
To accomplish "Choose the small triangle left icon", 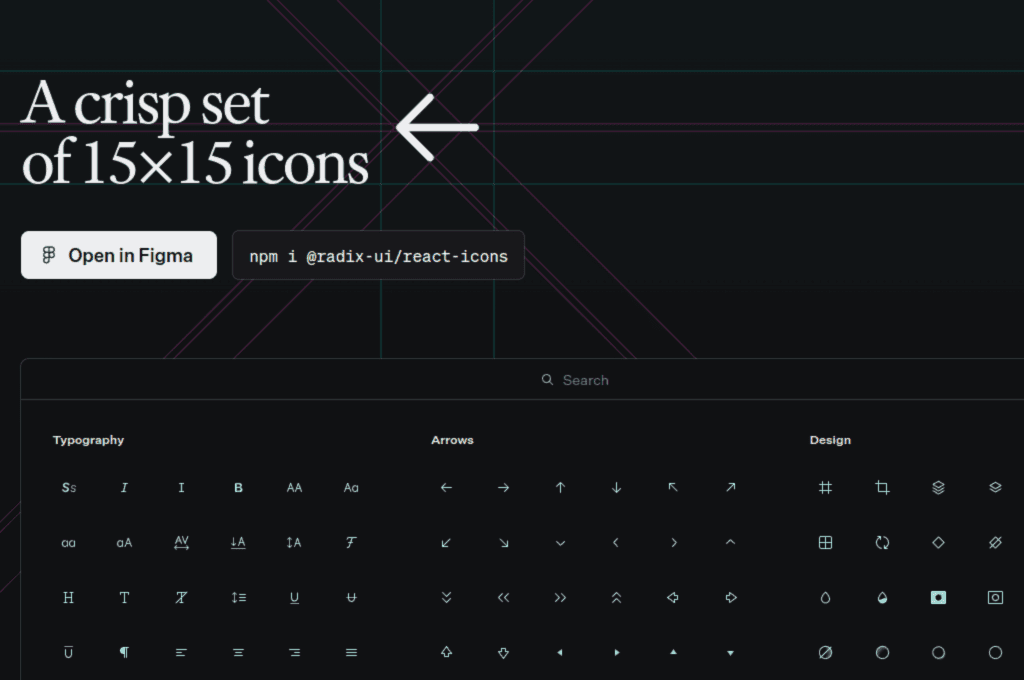I will point(560,652).
